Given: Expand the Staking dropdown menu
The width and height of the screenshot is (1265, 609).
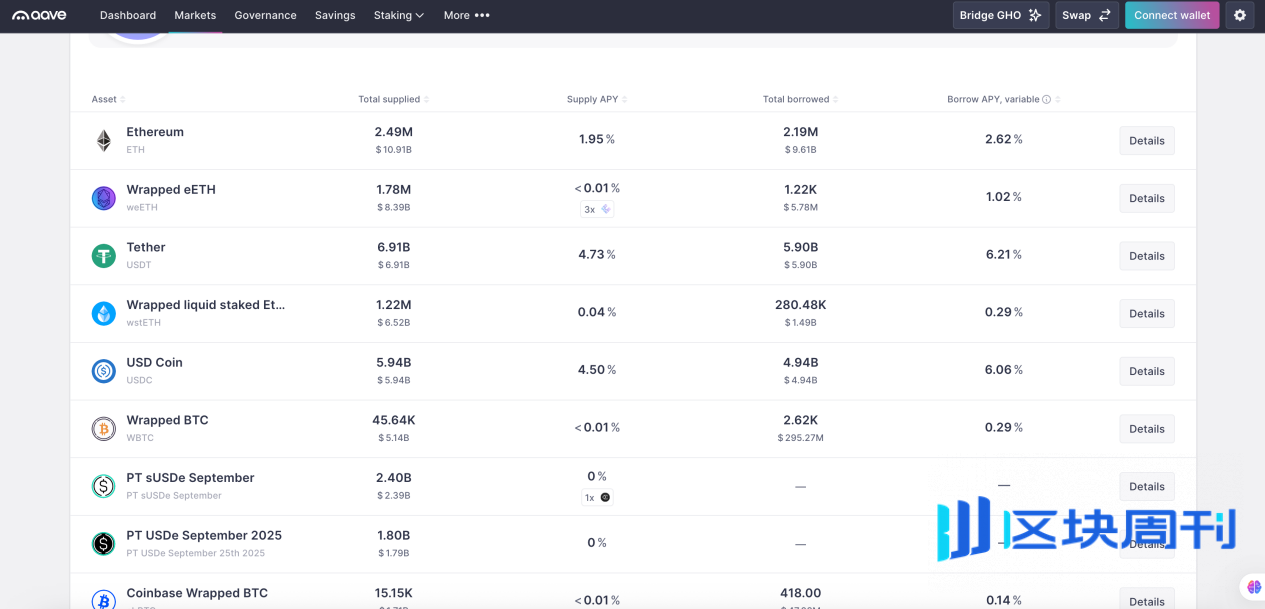Looking at the screenshot, I should 399,15.
